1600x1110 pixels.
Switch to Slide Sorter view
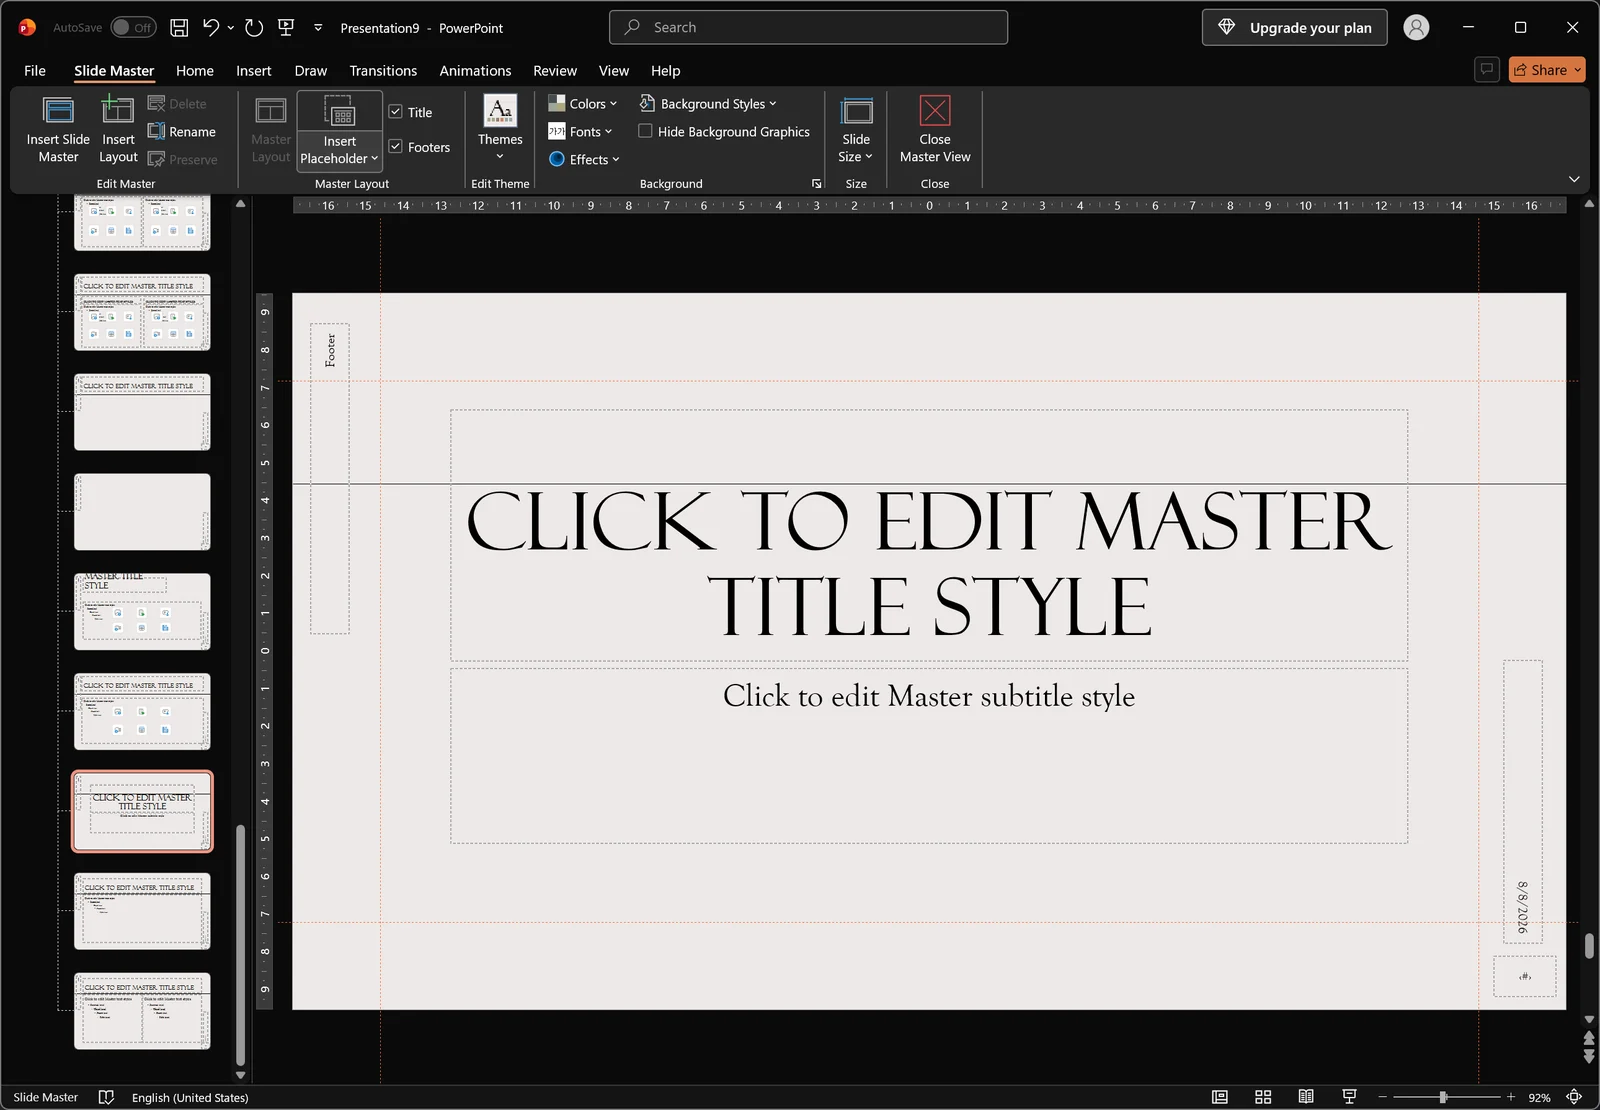[x=1263, y=1097]
